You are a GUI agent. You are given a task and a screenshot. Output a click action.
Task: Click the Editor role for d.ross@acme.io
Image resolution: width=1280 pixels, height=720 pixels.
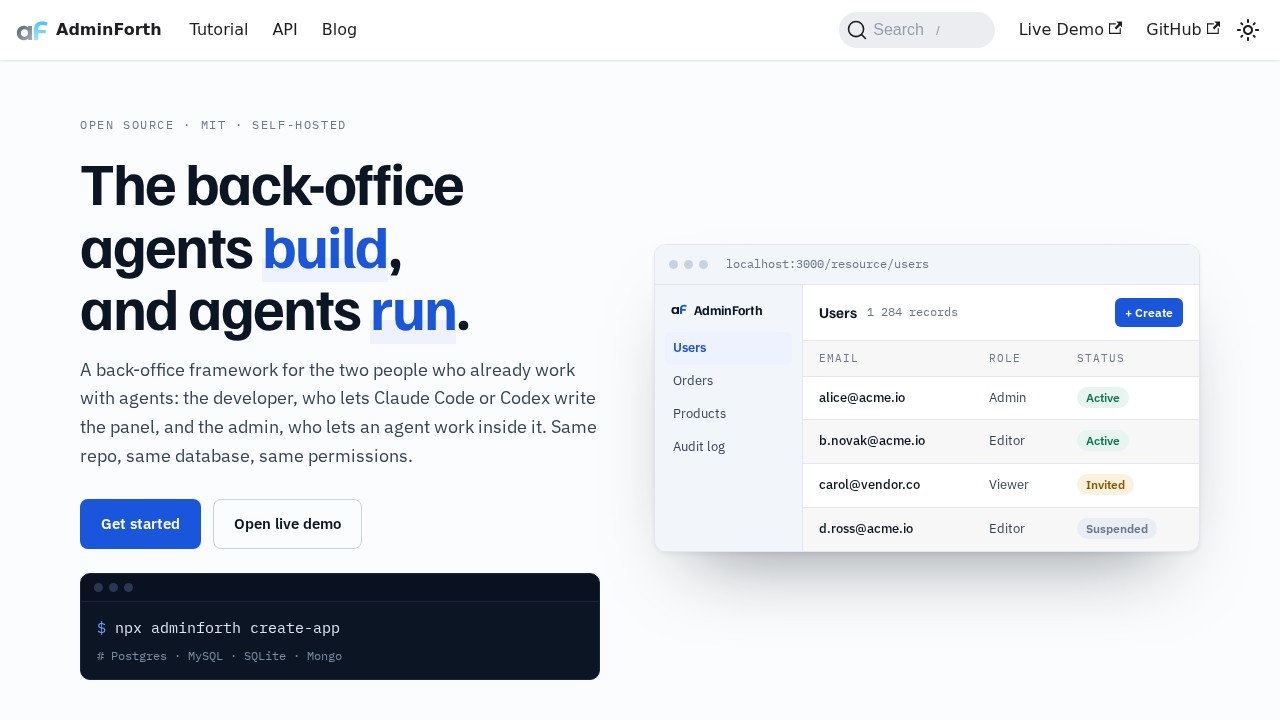(1007, 529)
